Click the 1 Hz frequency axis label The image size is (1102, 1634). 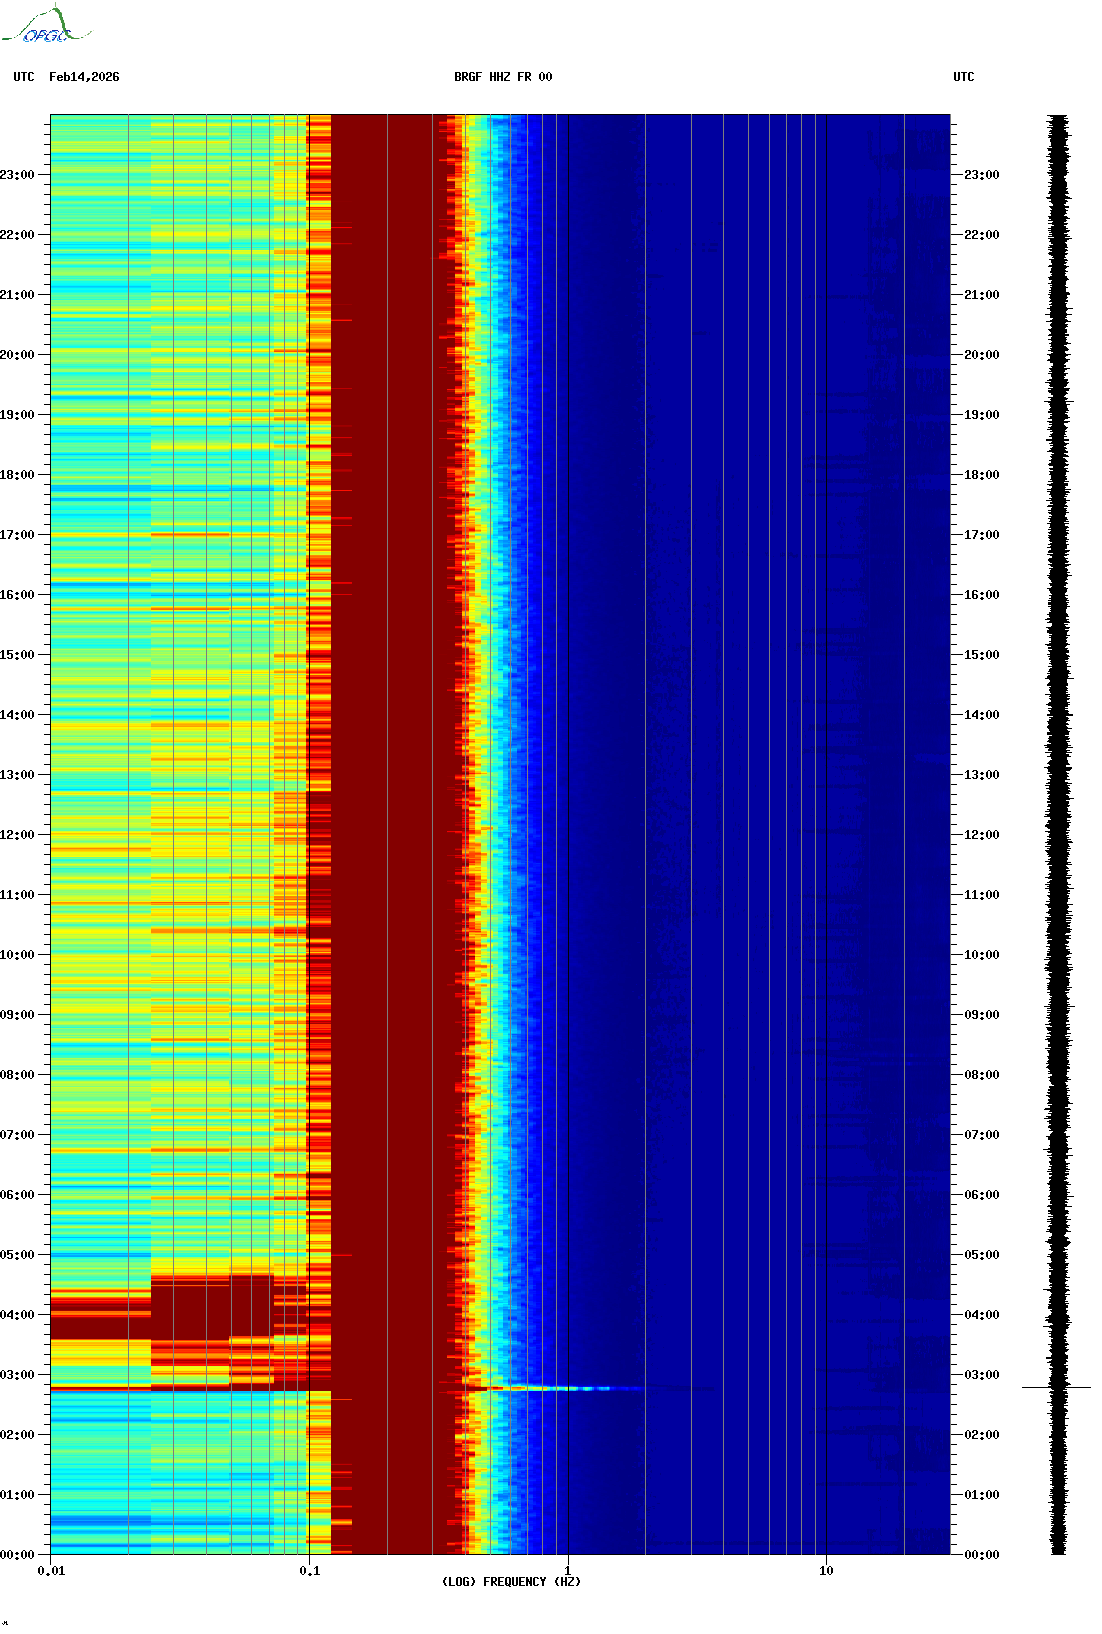pyautogui.click(x=568, y=1571)
